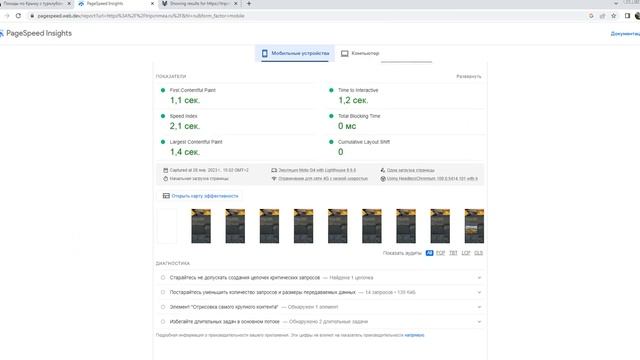Open the browser side panel icon
The image size is (640, 360).
(x=627, y=16)
